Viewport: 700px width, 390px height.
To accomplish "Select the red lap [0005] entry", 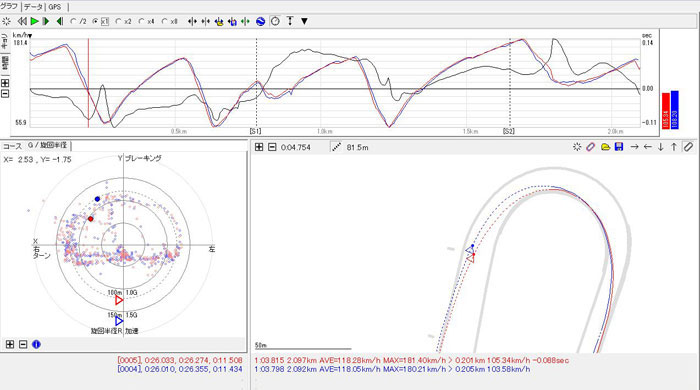I will pos(180,360).
